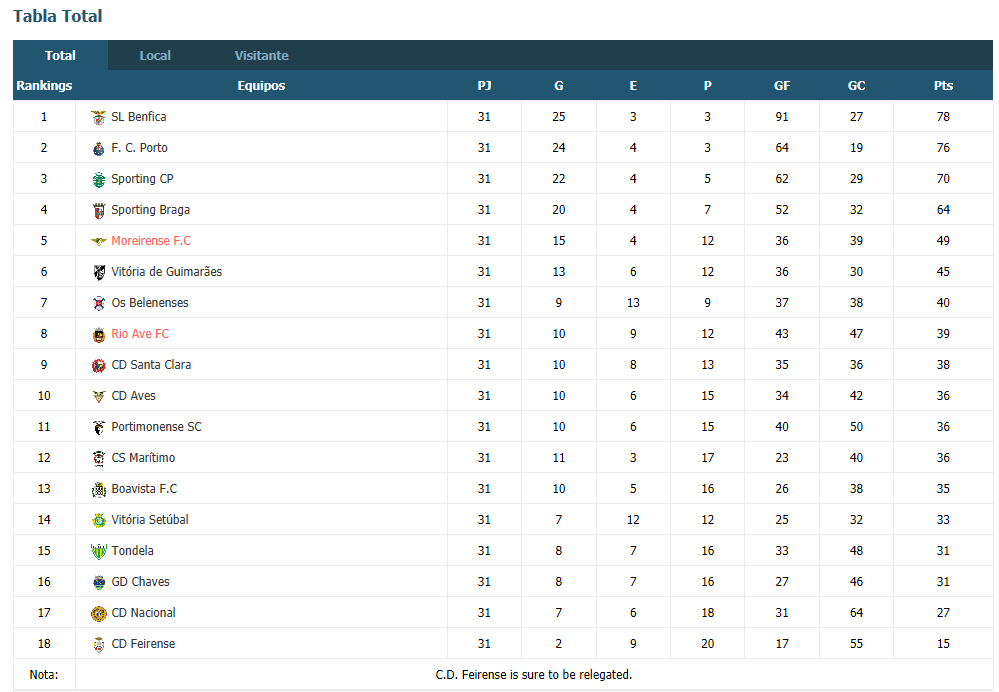Switch to the Local tab

155,55
